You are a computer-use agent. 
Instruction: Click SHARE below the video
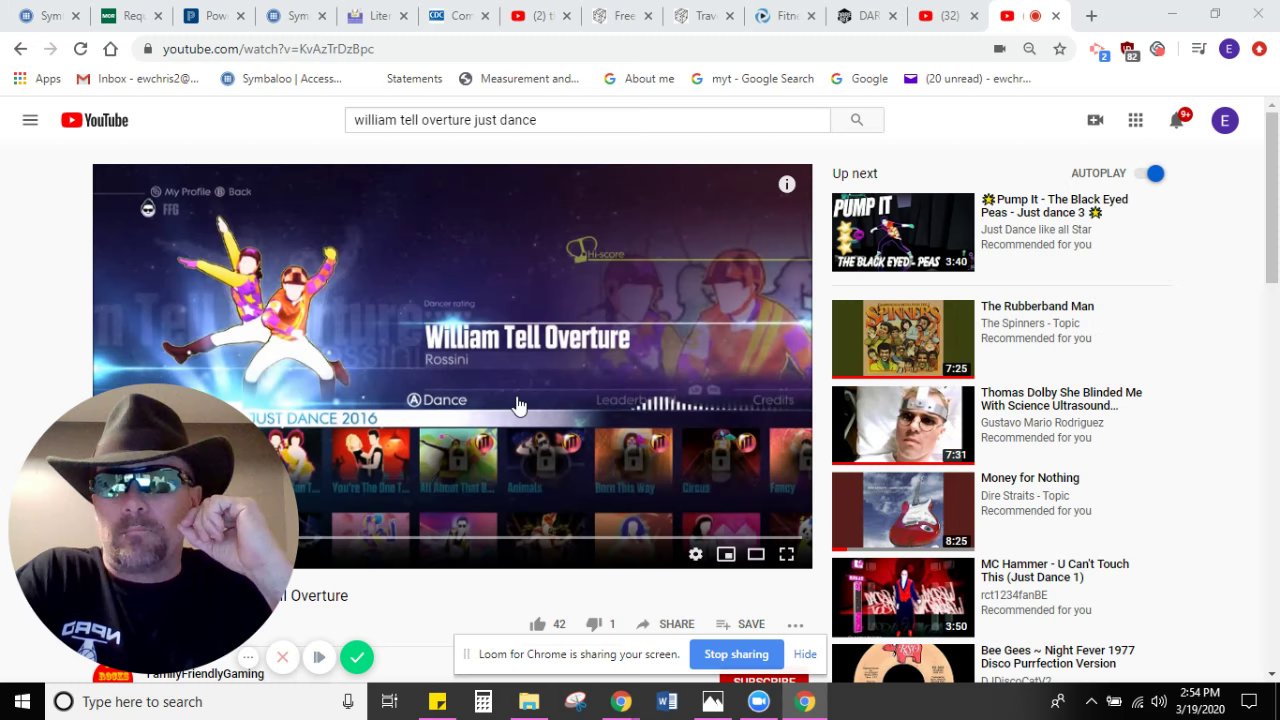pos(665,624)
